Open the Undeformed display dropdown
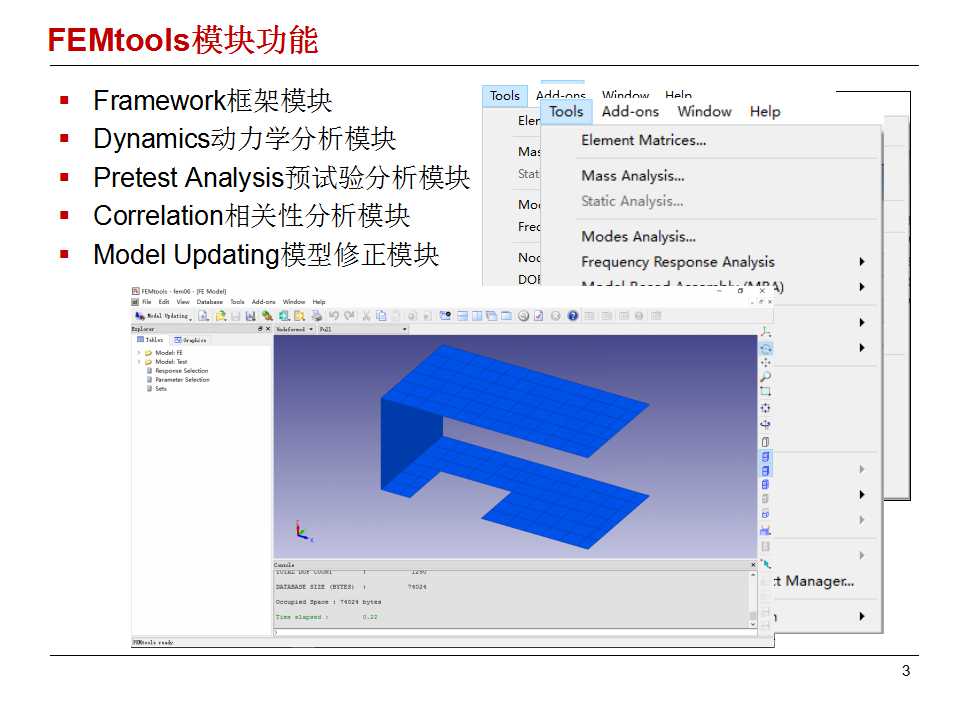The height and width of the screenshot is (720, 960). click(x=294, y=329)
